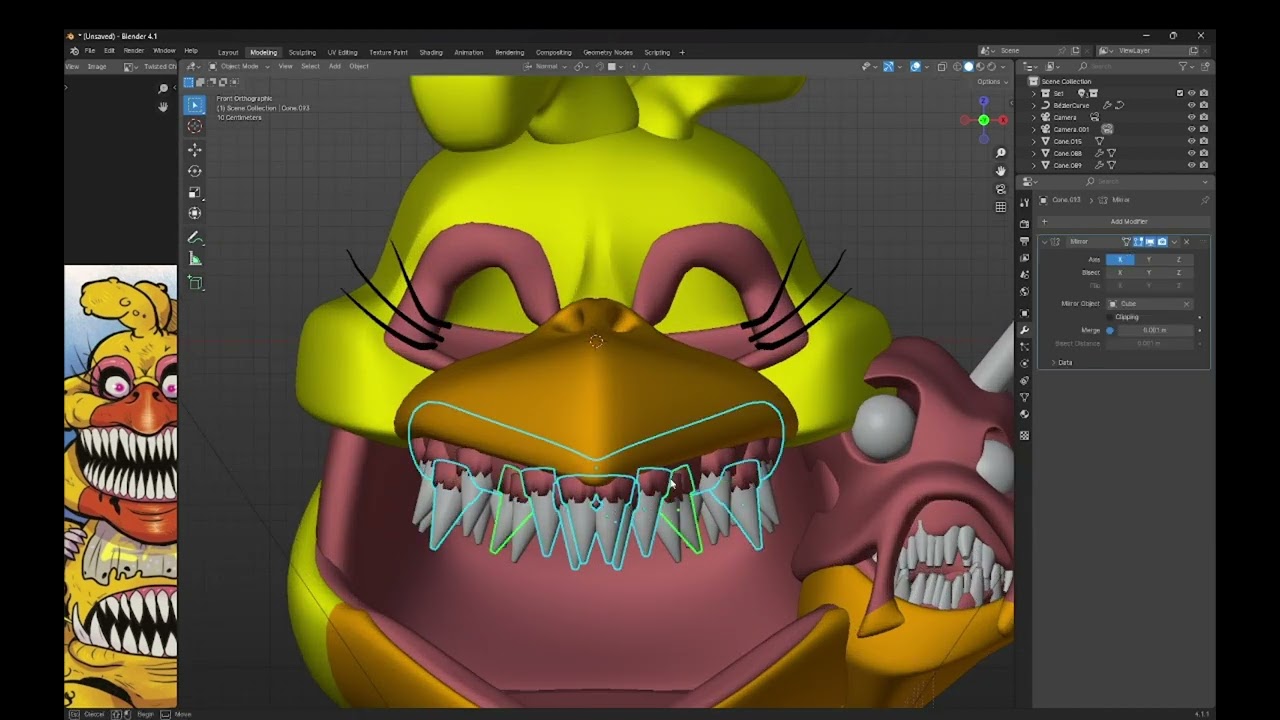Clear the Mirror Object Cube field
The height and width of the screenshot is (720, 1280).
tap(1187, 304)
